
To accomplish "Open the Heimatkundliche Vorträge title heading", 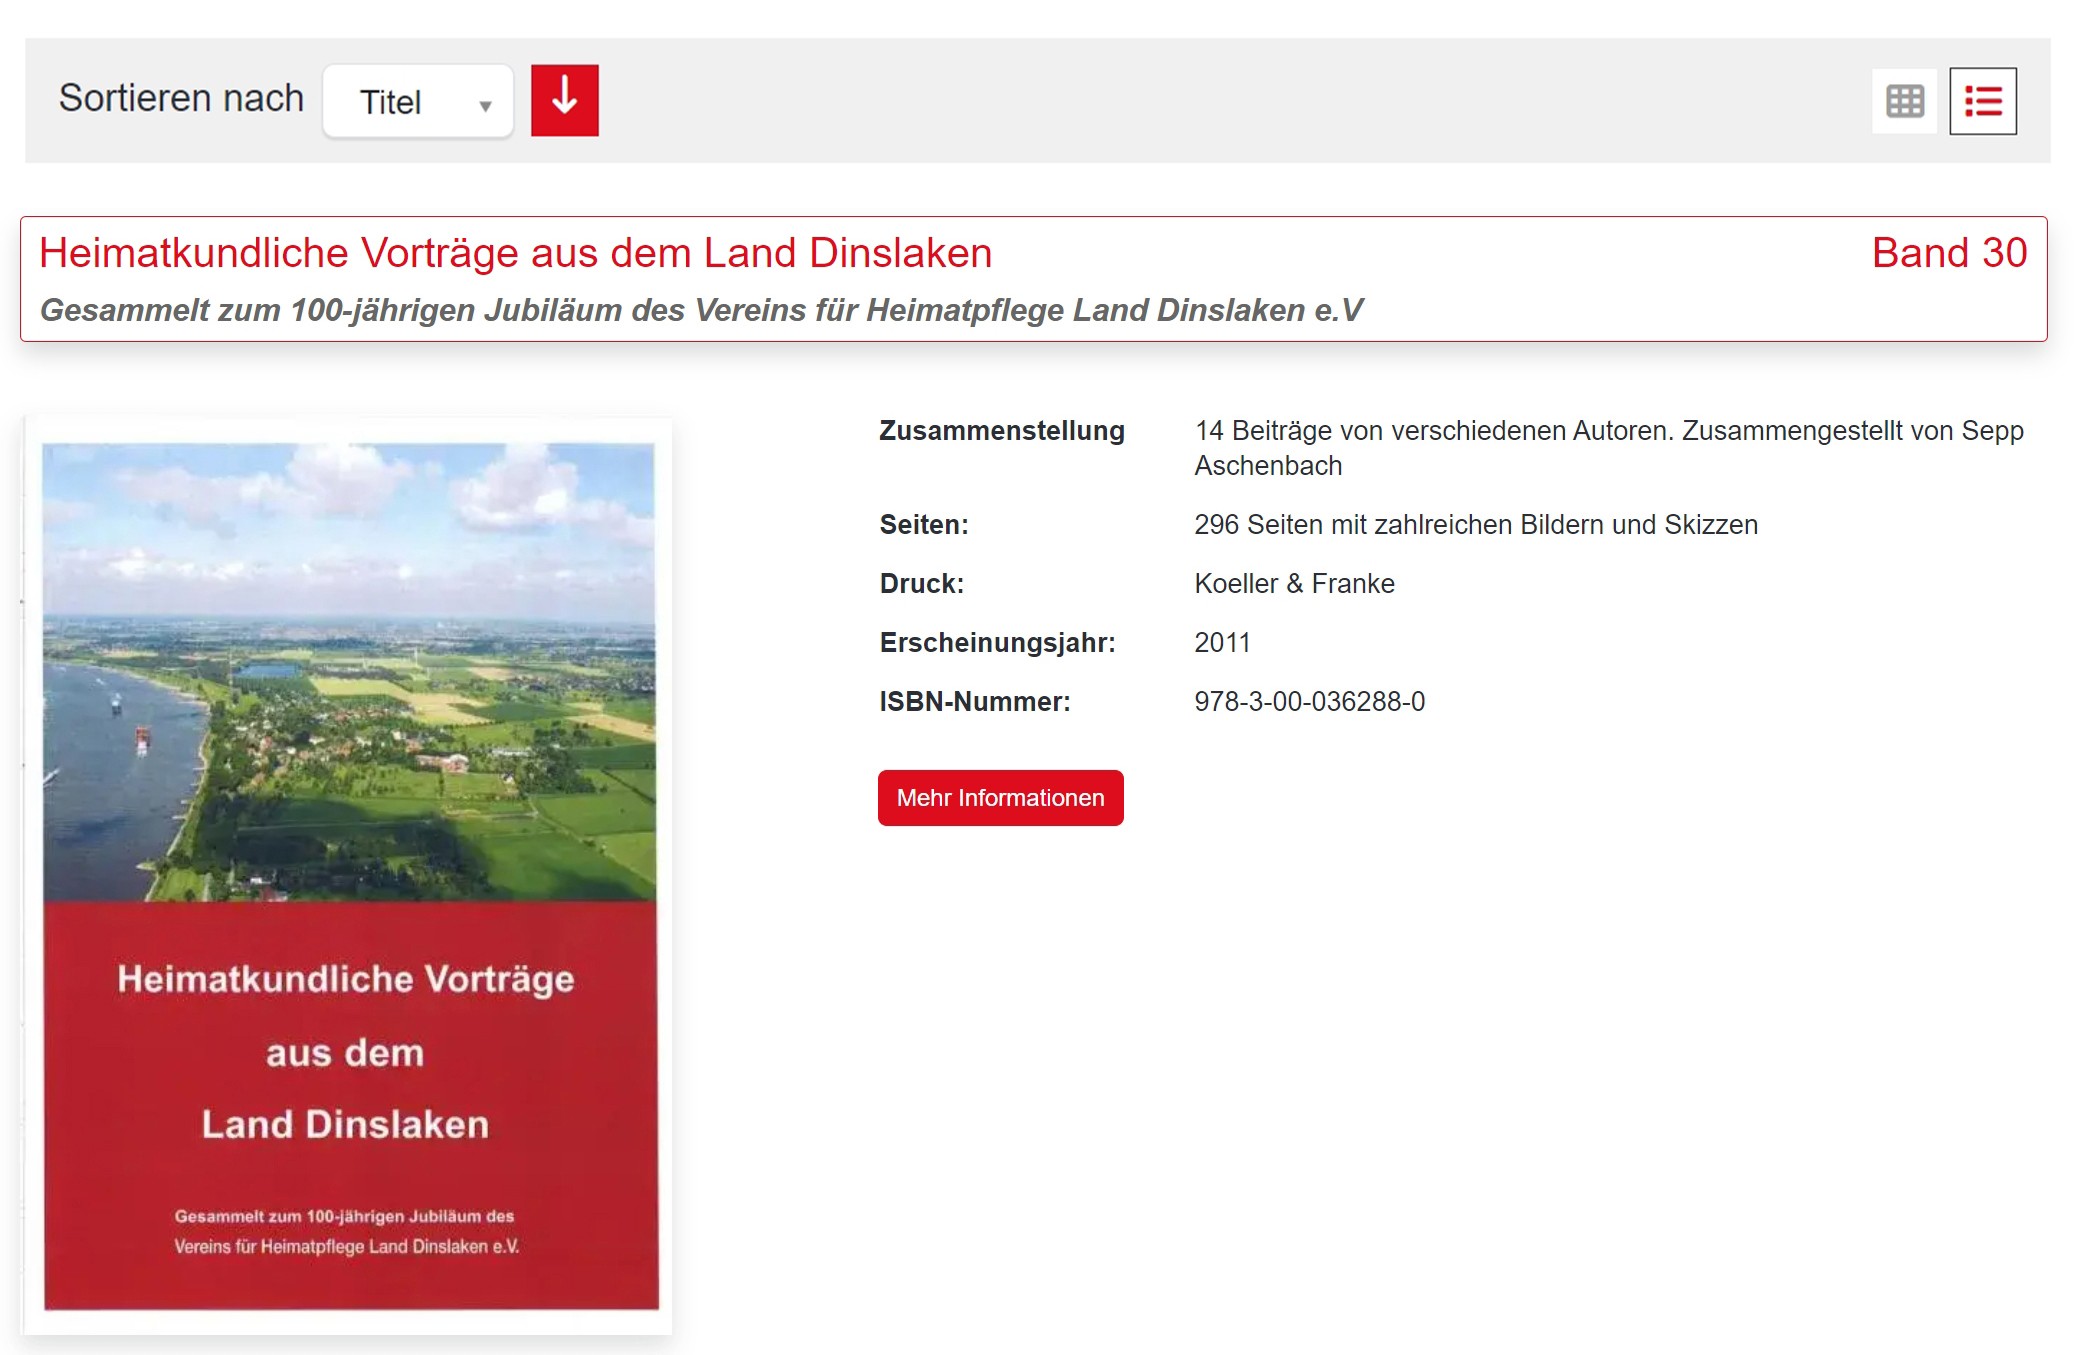I will click(x=515, y=253).
